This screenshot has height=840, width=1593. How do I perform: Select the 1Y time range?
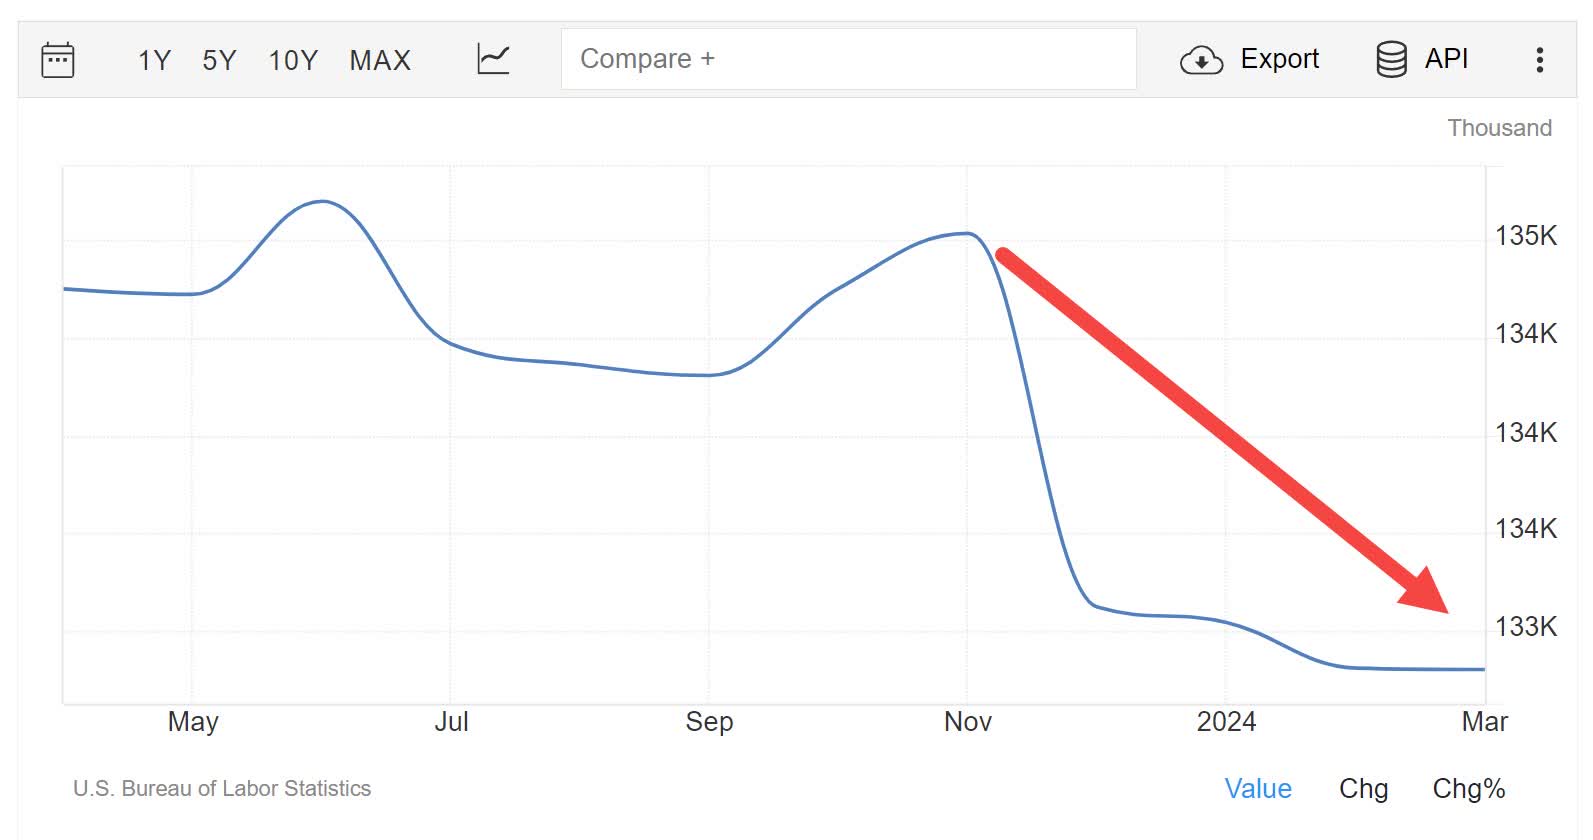152,60
